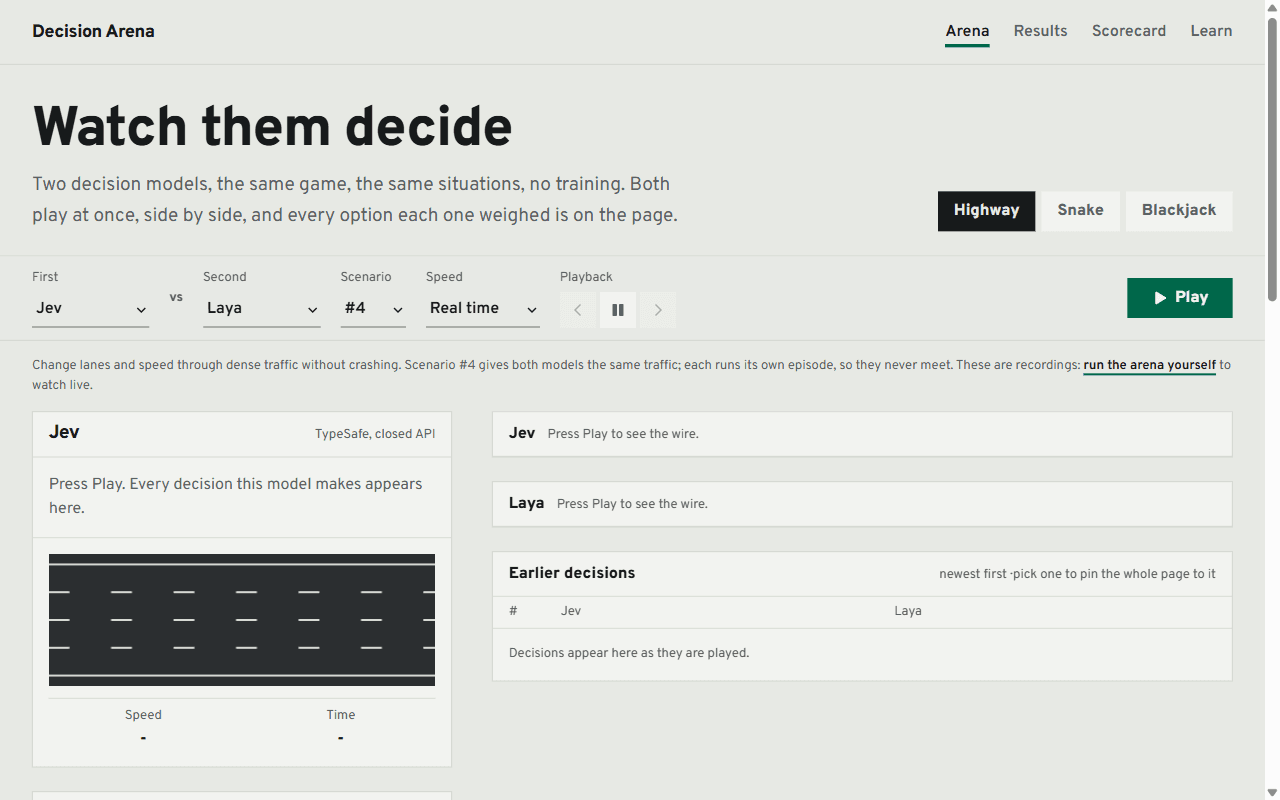Open the Speed dropdown set to Real time
This screenshot has height=800, width=1280.
(x=483, y=309)
